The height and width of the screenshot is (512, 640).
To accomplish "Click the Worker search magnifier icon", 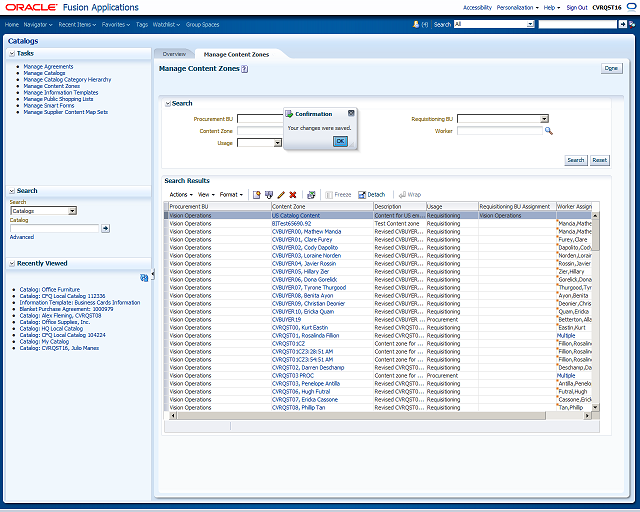I will coord(549,131).
